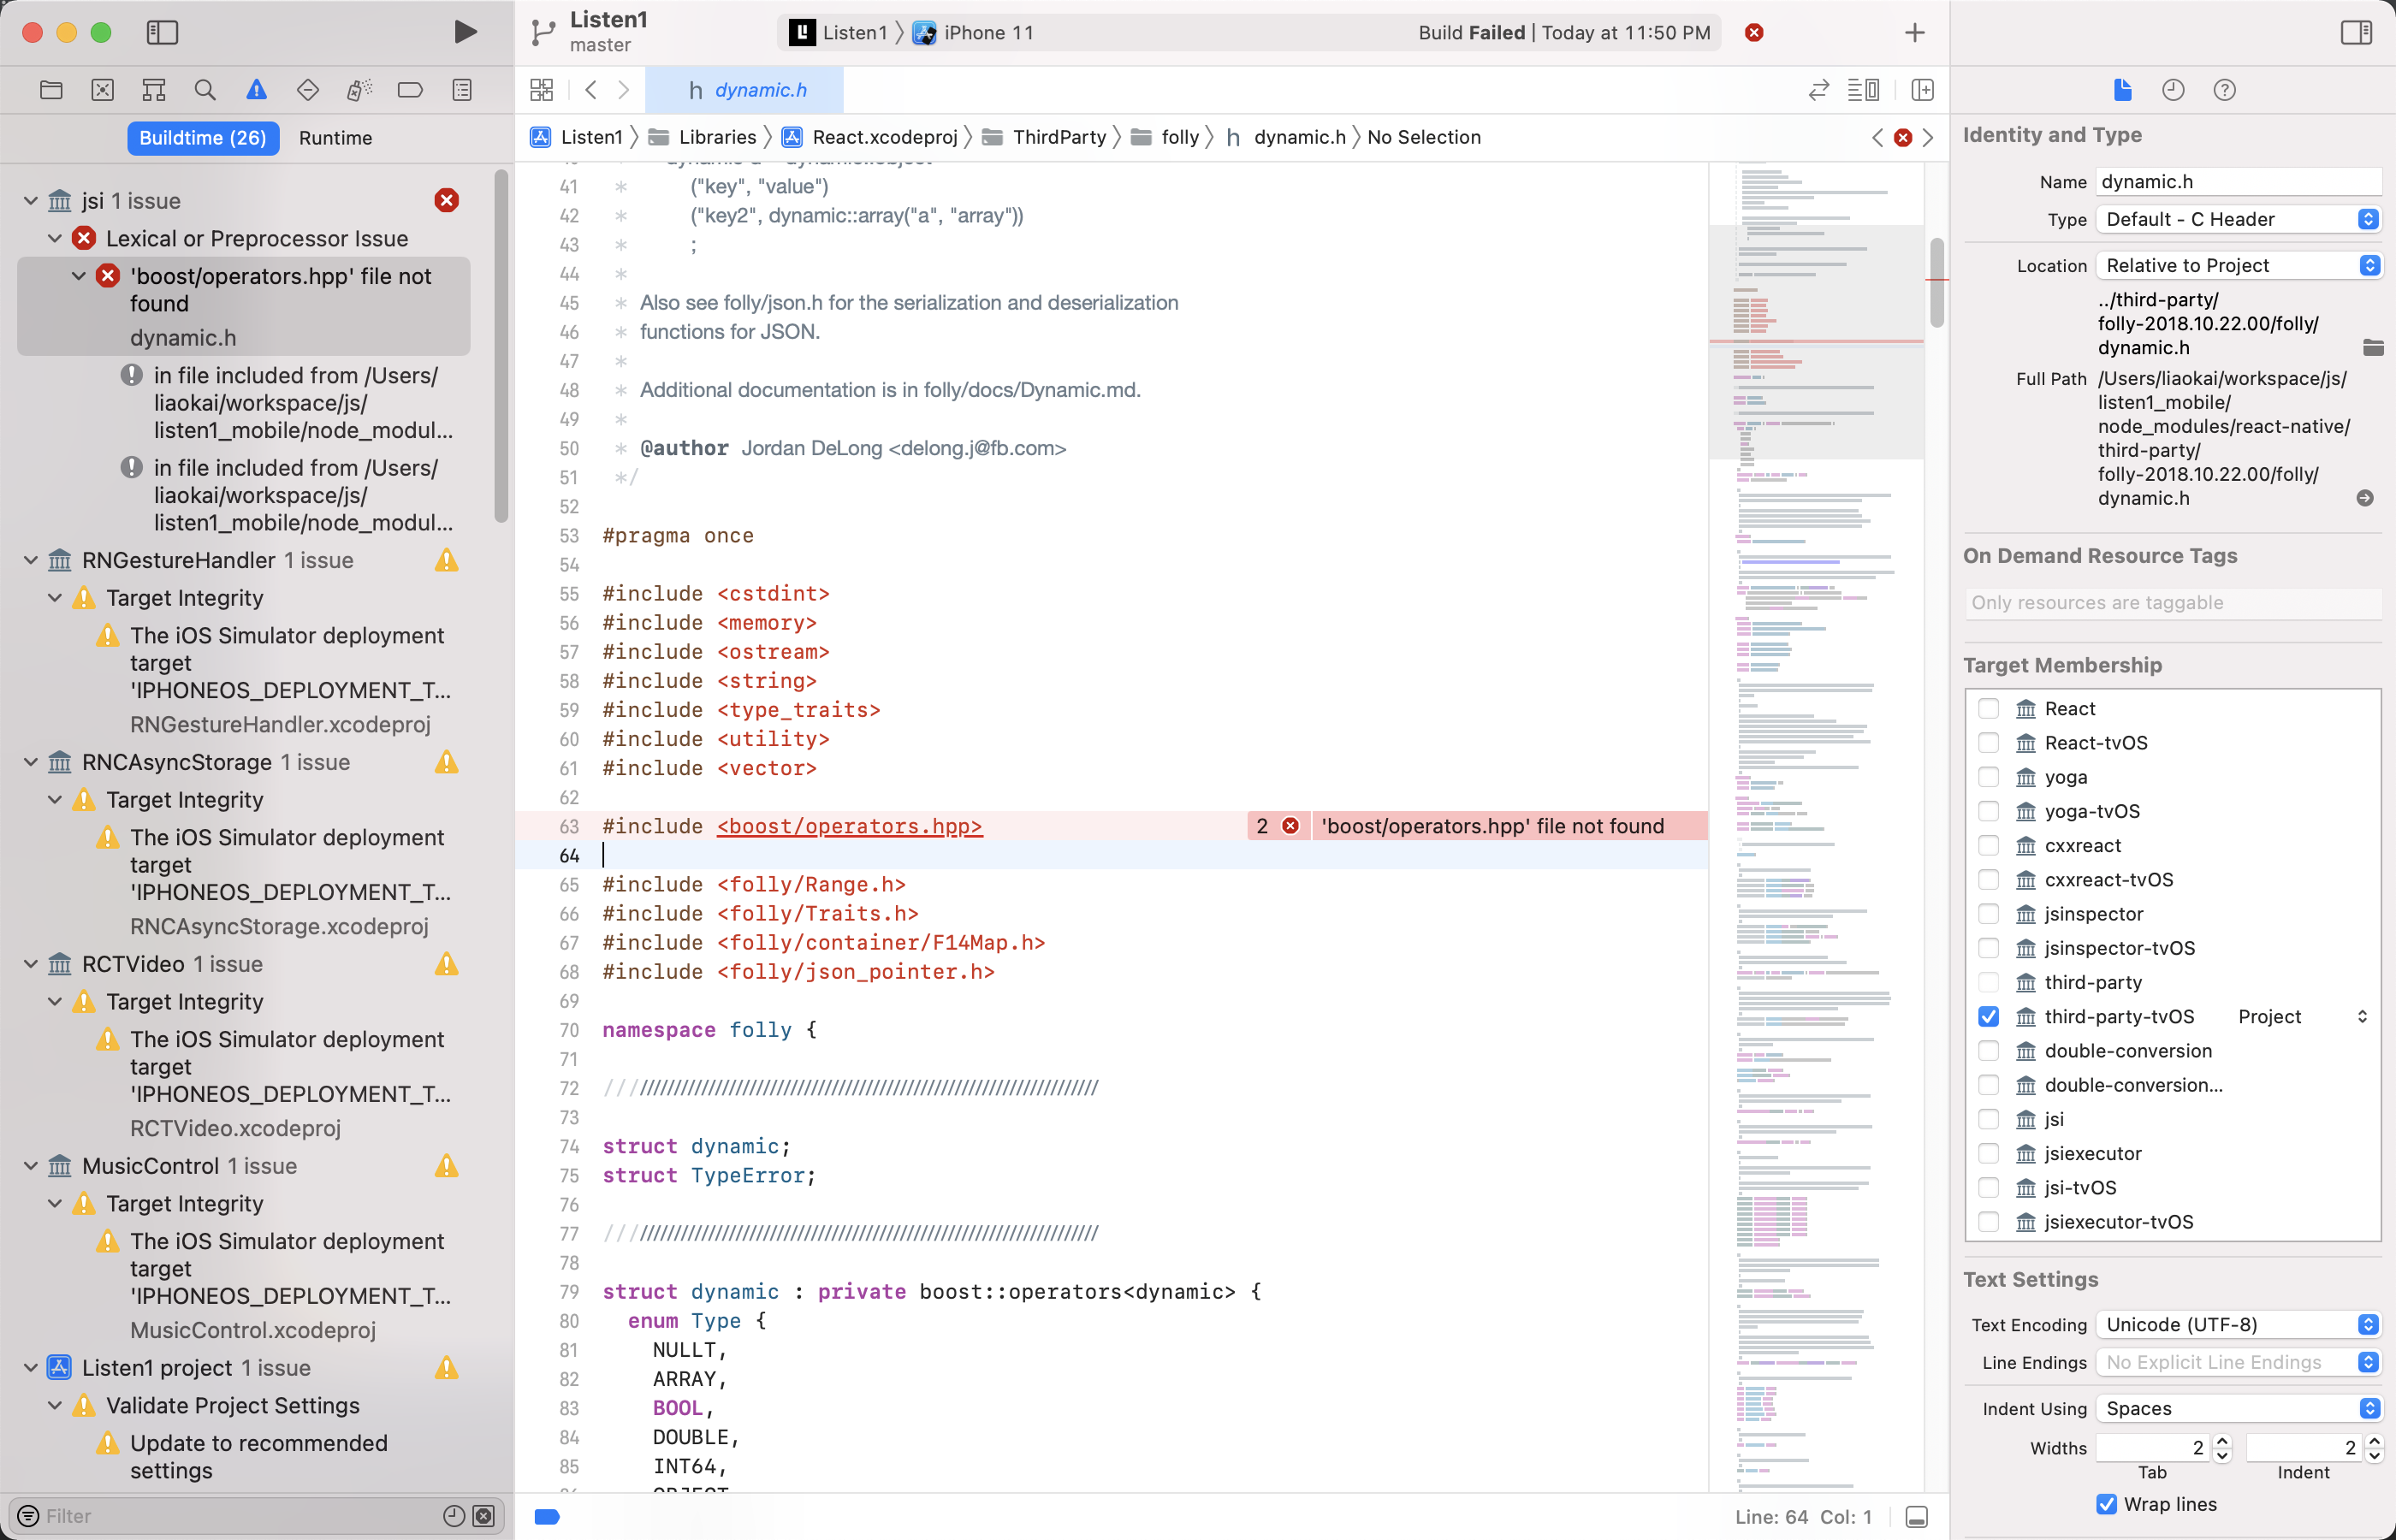Collapse the RNGestureHandler issue group
The height and width of the screenshot is (1540, 2396).
click(x=31, y=560)
